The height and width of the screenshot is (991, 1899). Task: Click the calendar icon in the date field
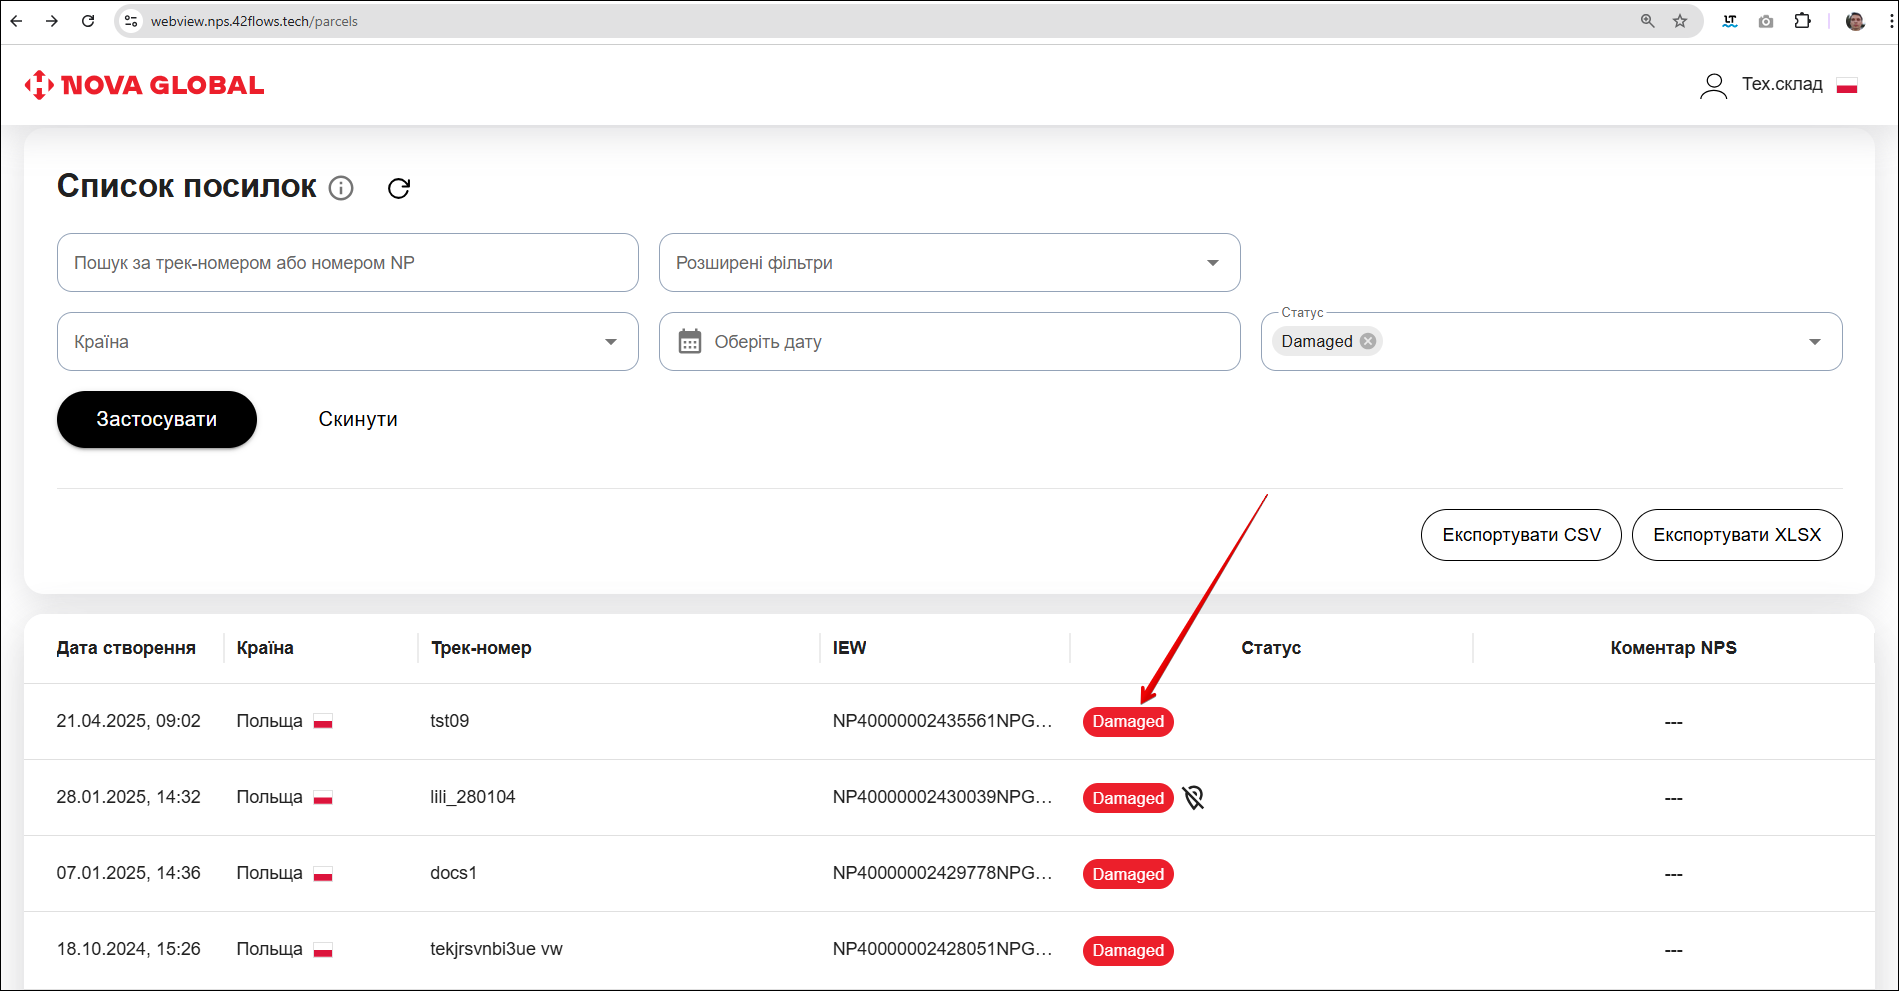coord(690,342)
